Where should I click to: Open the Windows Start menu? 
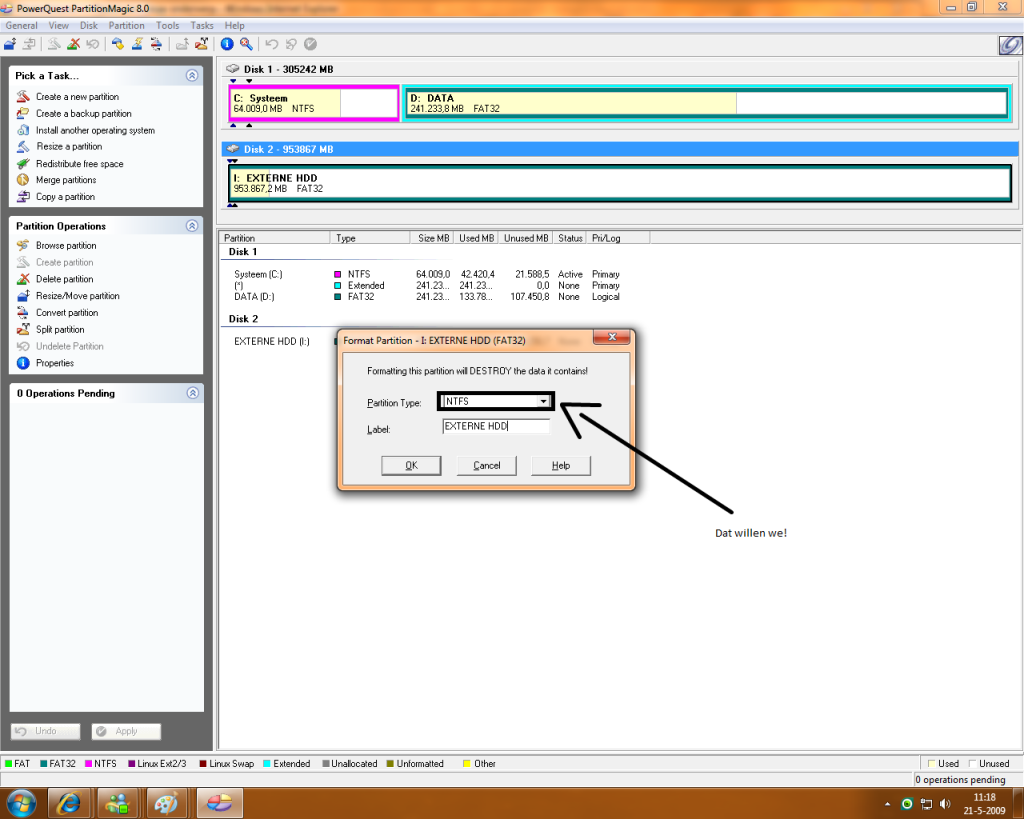point(20,802)
